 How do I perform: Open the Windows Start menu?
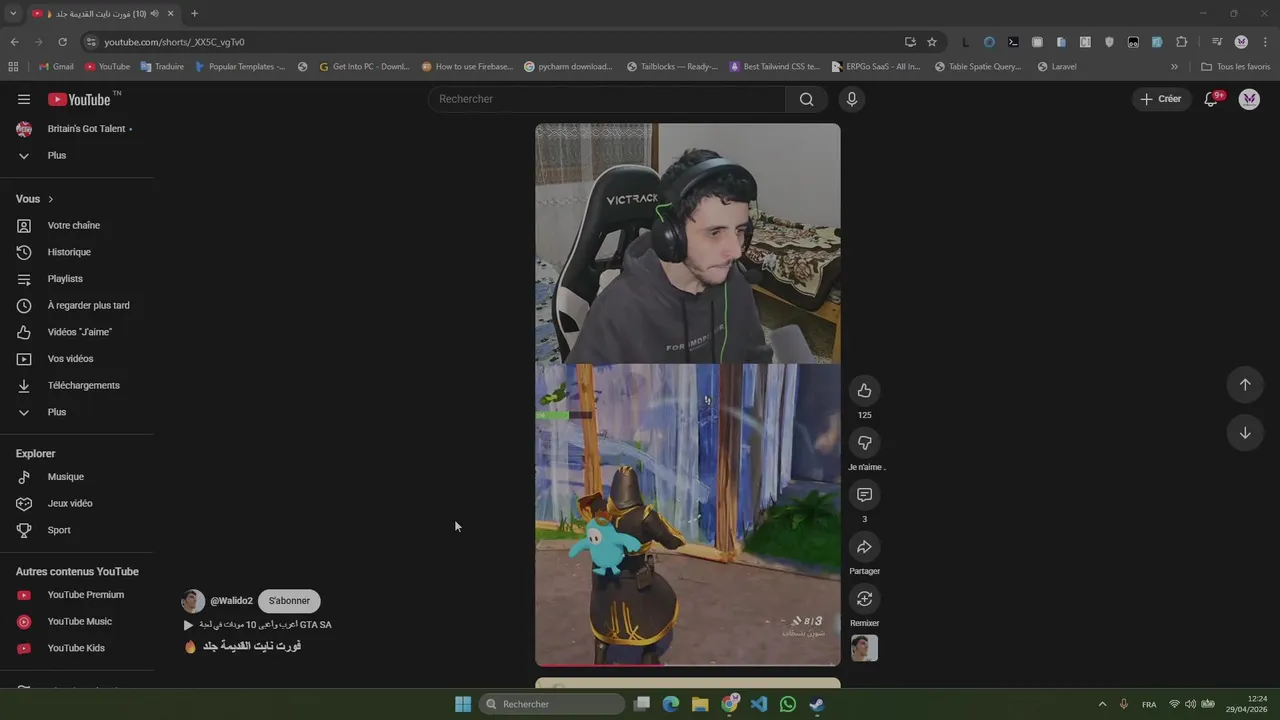pyautogui.click(x=463, y=704)
